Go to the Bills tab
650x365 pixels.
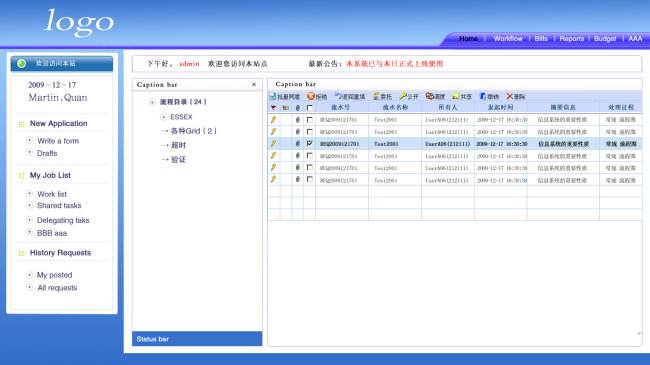click(x=541, y=39)
